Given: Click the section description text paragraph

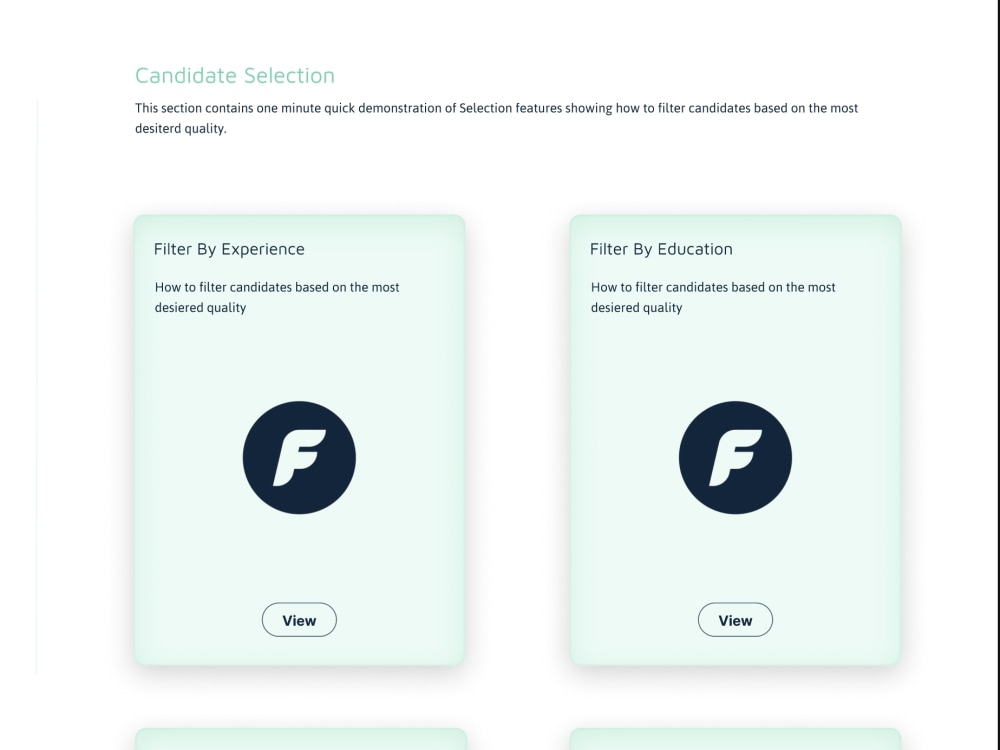Looking at the screenshot, I should coord(497,117).
